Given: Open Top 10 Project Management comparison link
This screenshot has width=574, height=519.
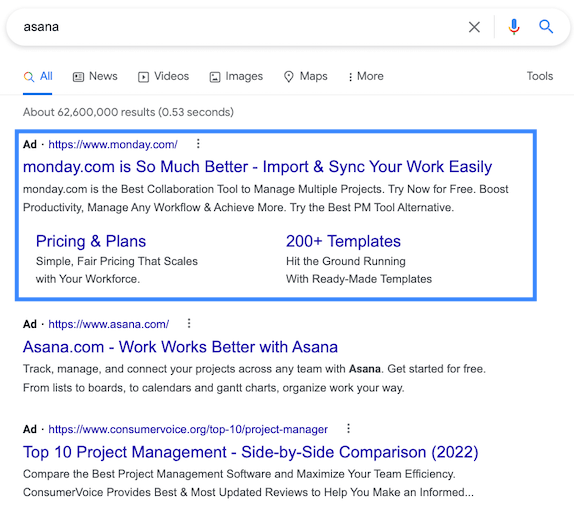Looking at the screenshot, I should pyautogui.click(x=251, y=452).
